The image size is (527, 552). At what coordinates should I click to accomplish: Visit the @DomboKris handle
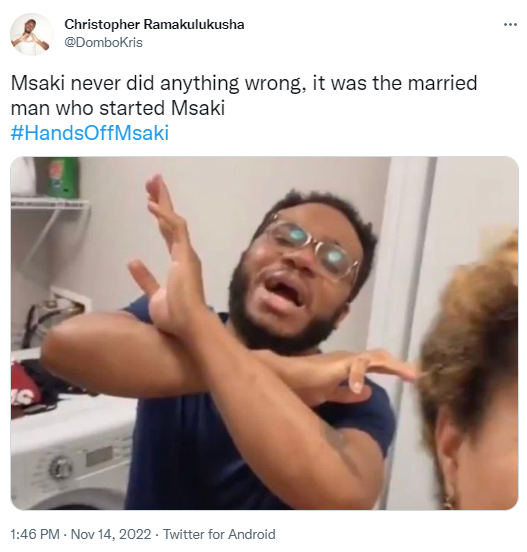(103, 43)
